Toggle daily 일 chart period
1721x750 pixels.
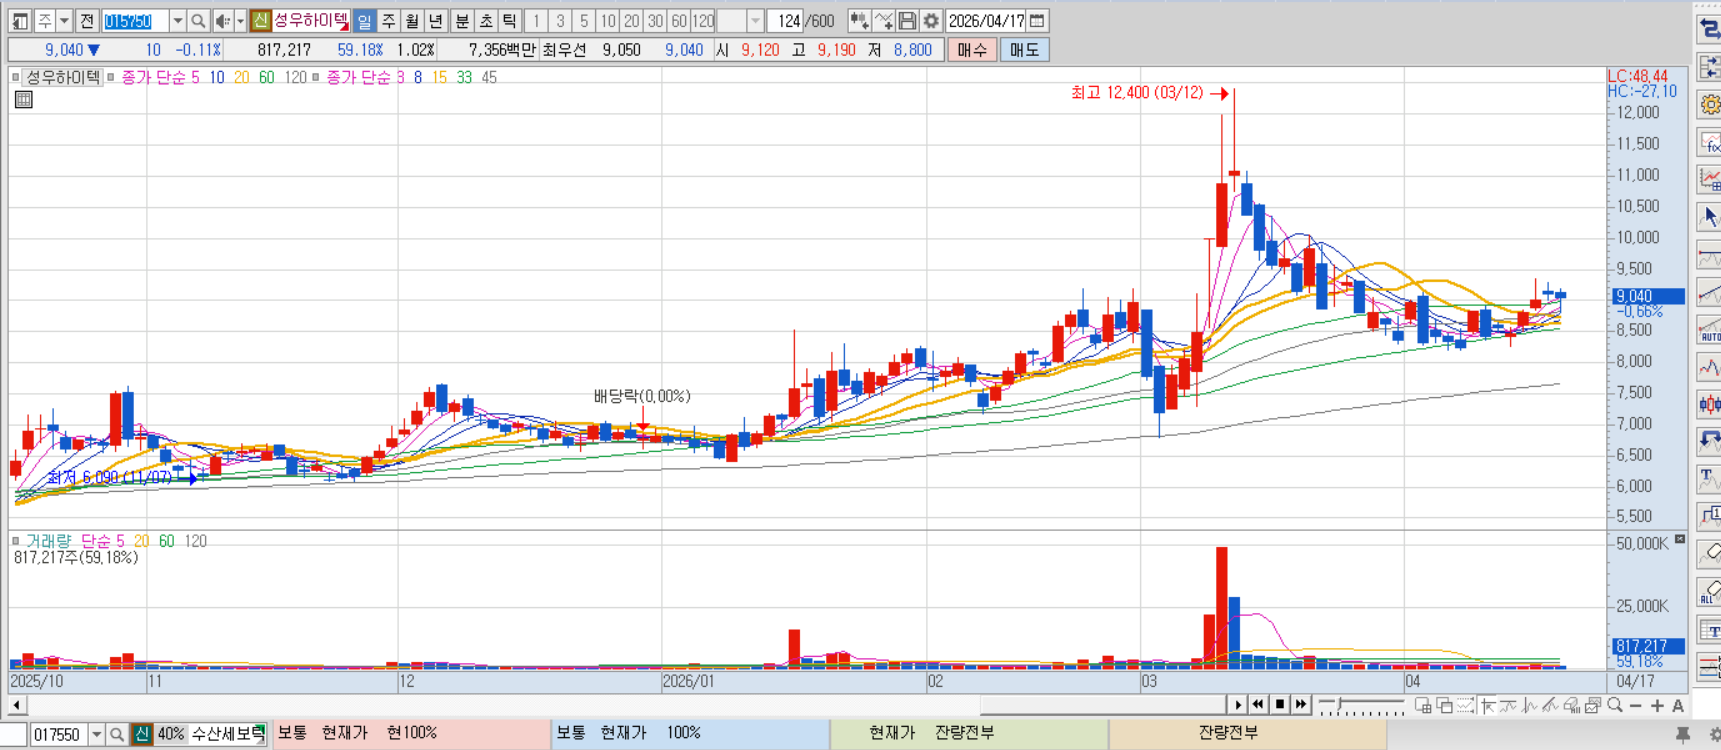click(x=364, y=21)
